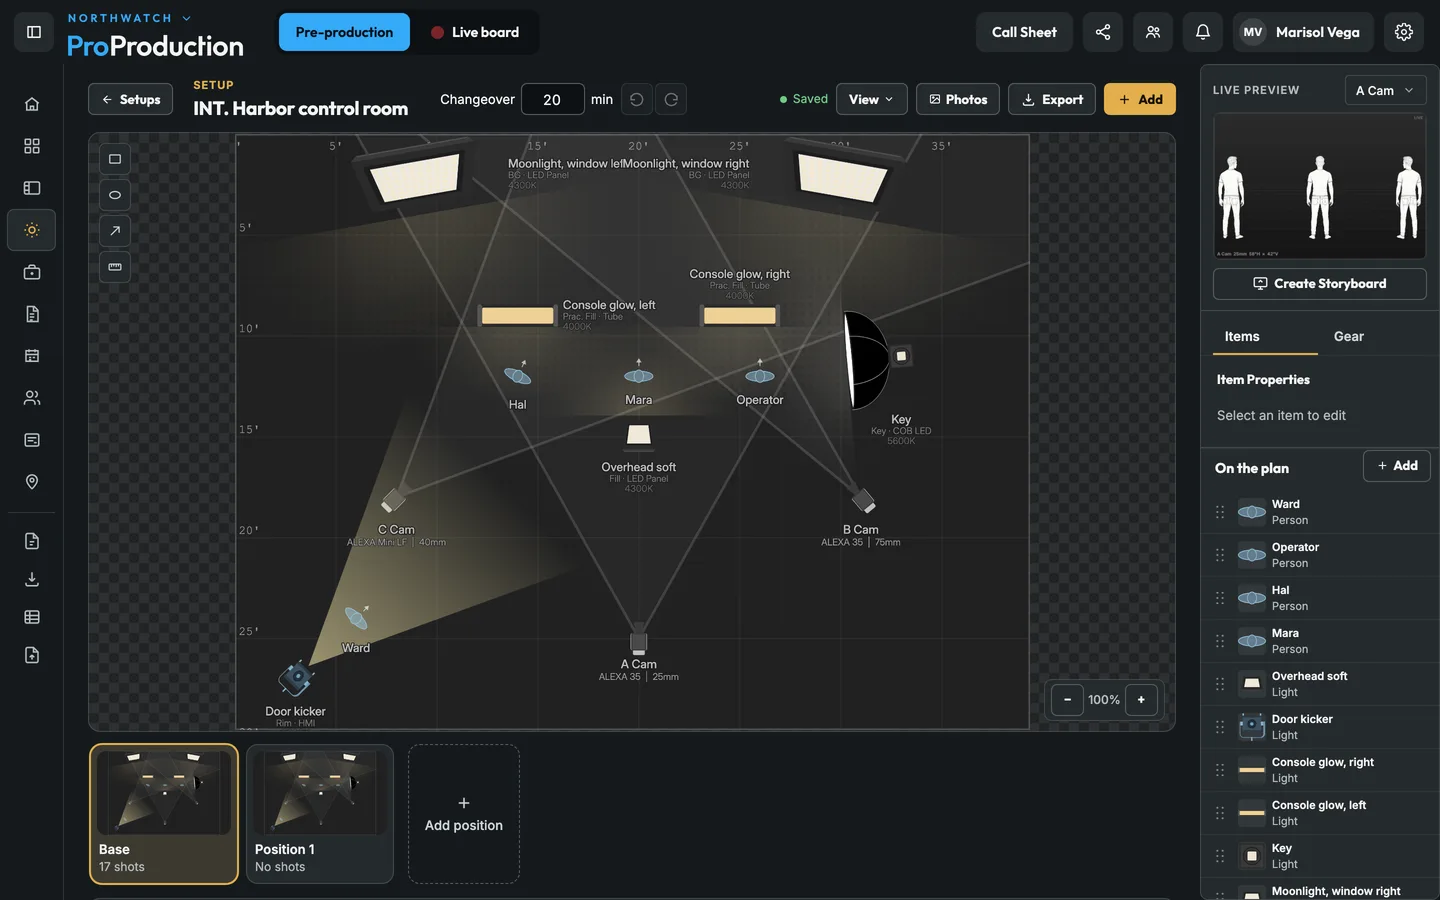
Task: Open the notifications bell
Action: point(1203,32)
